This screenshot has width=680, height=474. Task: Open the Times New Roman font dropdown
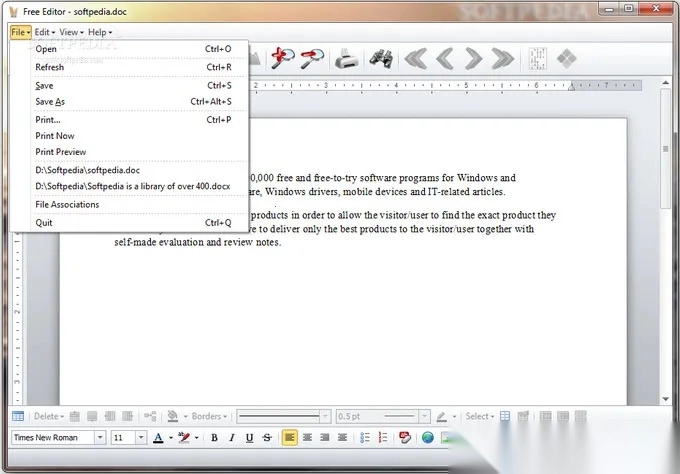tap(99, 437)
